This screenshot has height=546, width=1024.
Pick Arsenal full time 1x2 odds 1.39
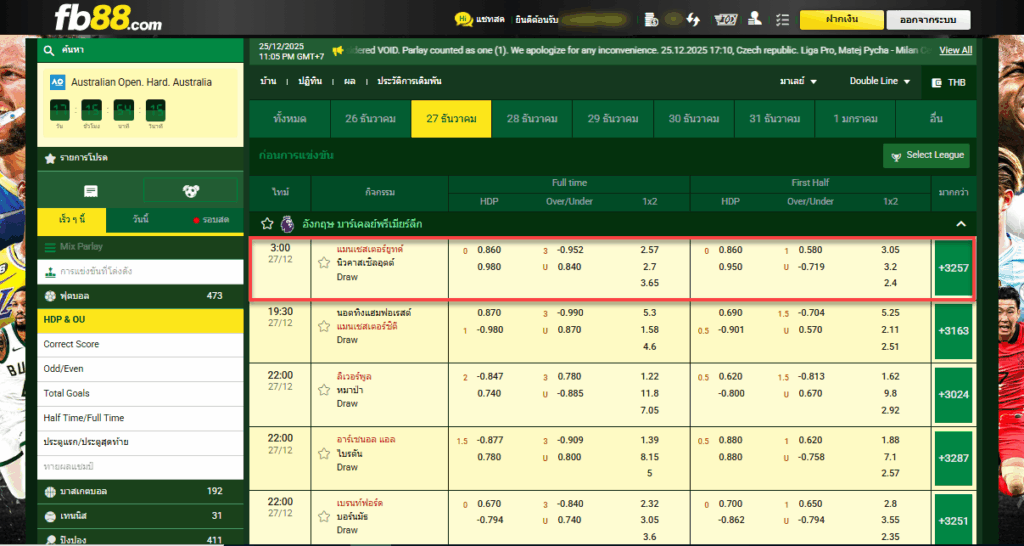tap(650, 440)
